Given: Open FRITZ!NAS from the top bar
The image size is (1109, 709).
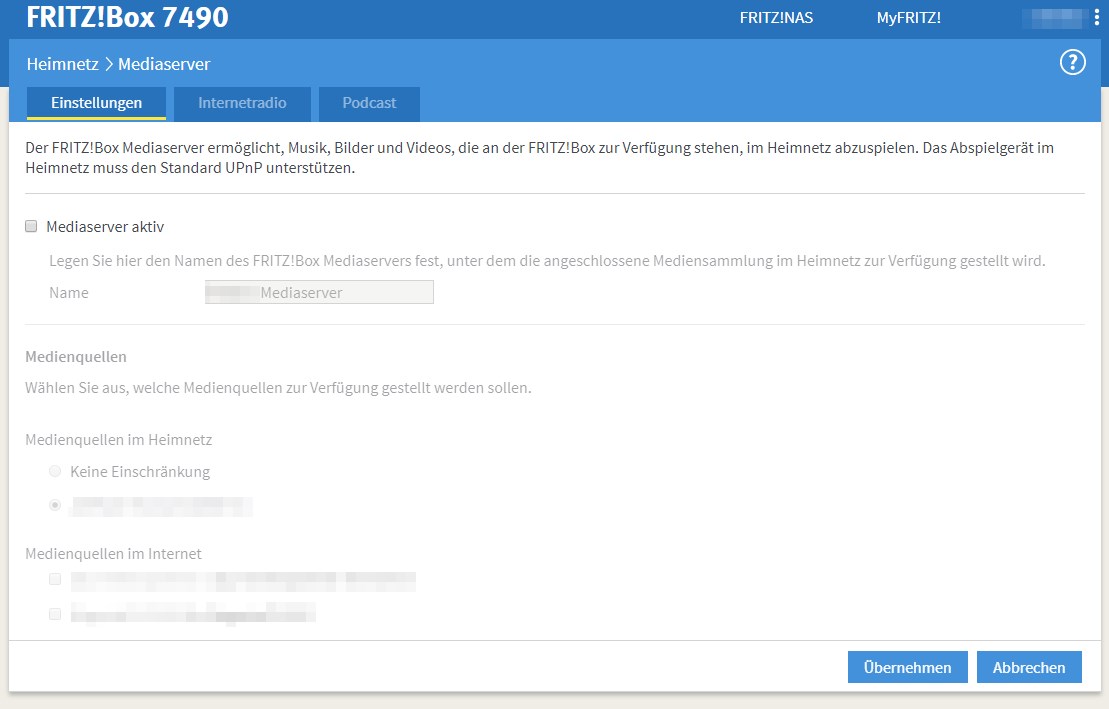Looking at the screenshot, I should pyautogui.click(x=776, y=18).
